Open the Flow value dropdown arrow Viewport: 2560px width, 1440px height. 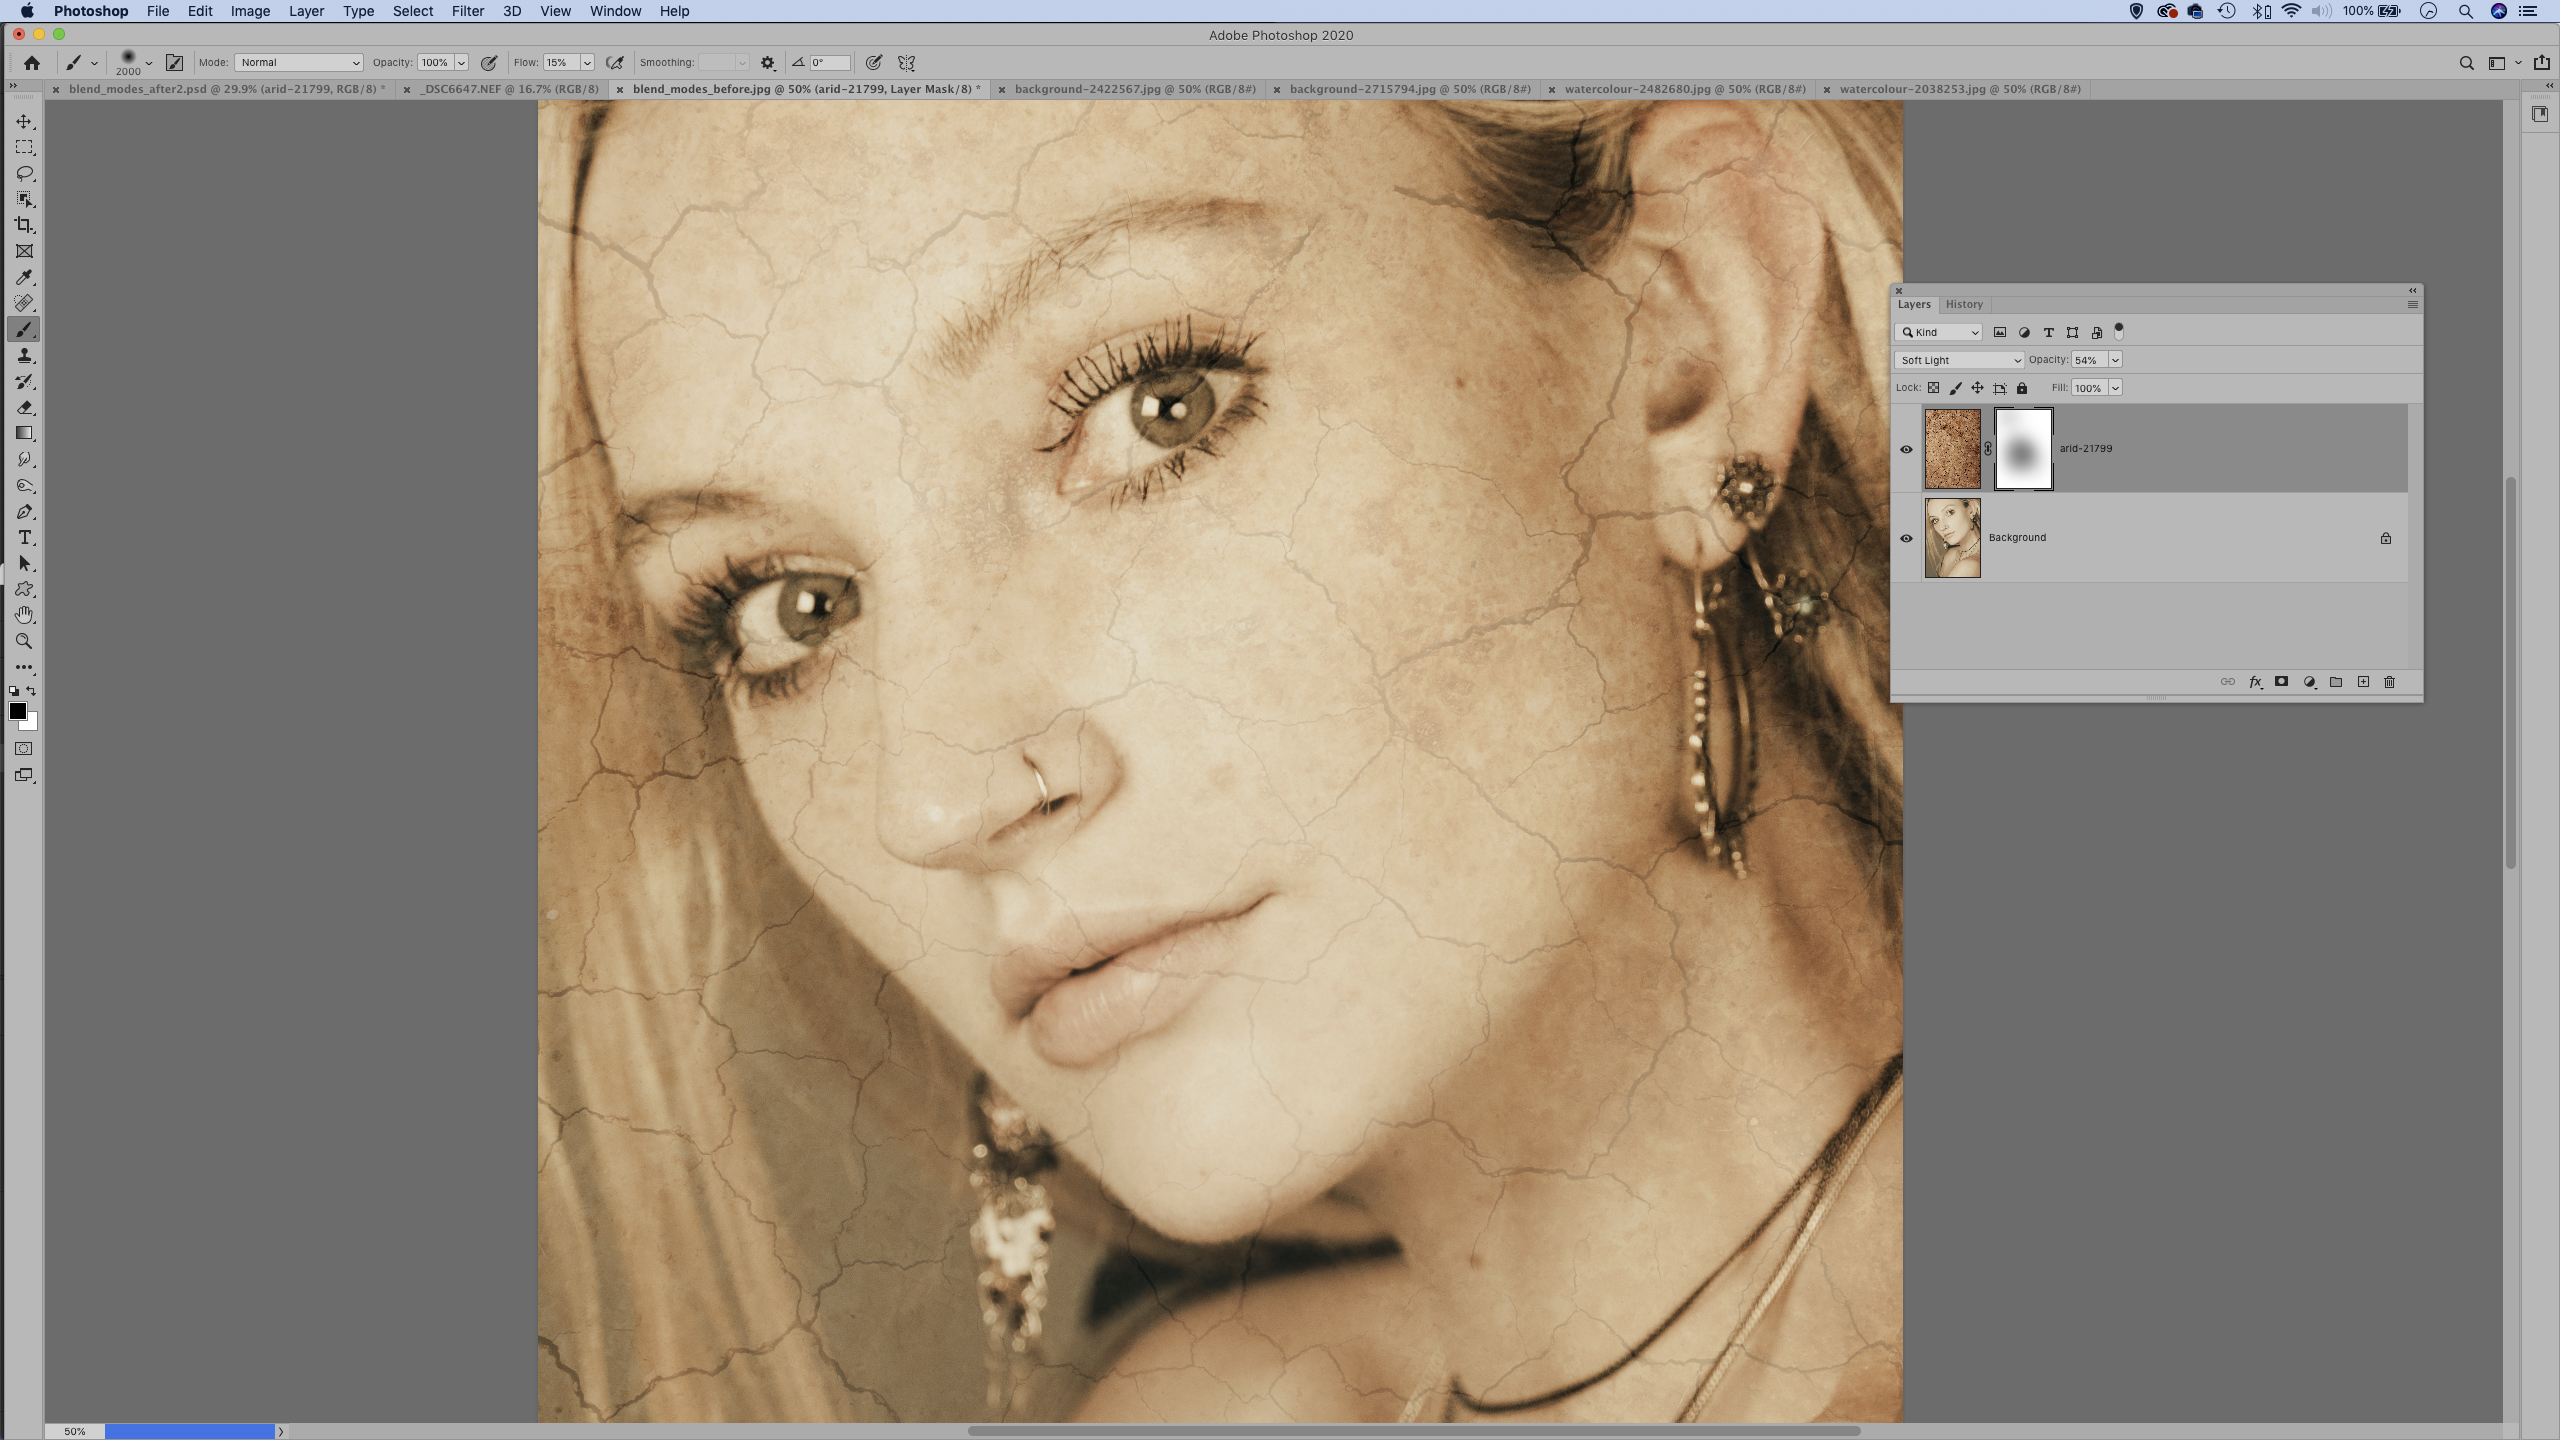point(587,62)
